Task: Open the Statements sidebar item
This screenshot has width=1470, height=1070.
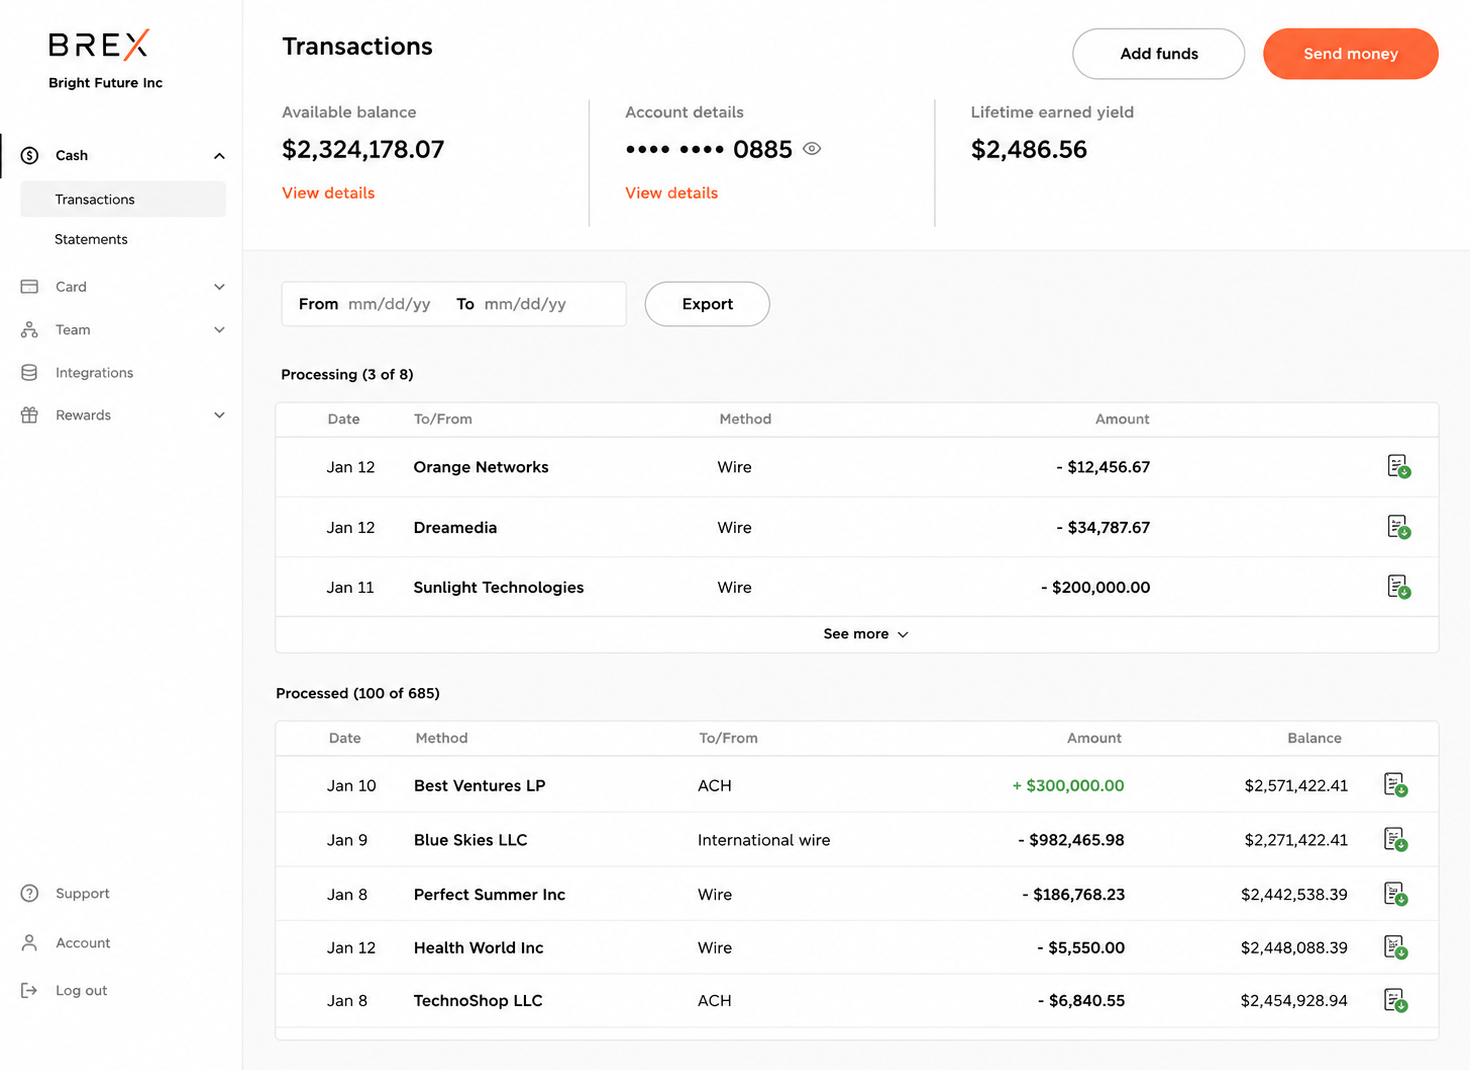Action: tap(91, 240)
